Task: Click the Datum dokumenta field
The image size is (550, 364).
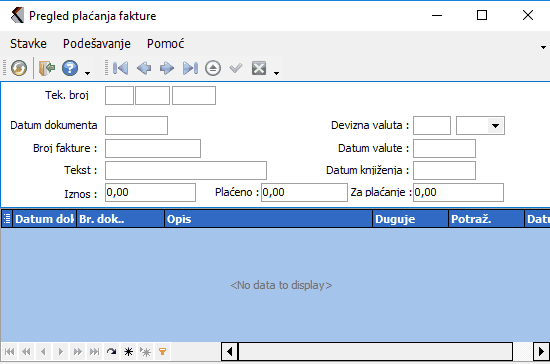Action: (x=136, y=126)
